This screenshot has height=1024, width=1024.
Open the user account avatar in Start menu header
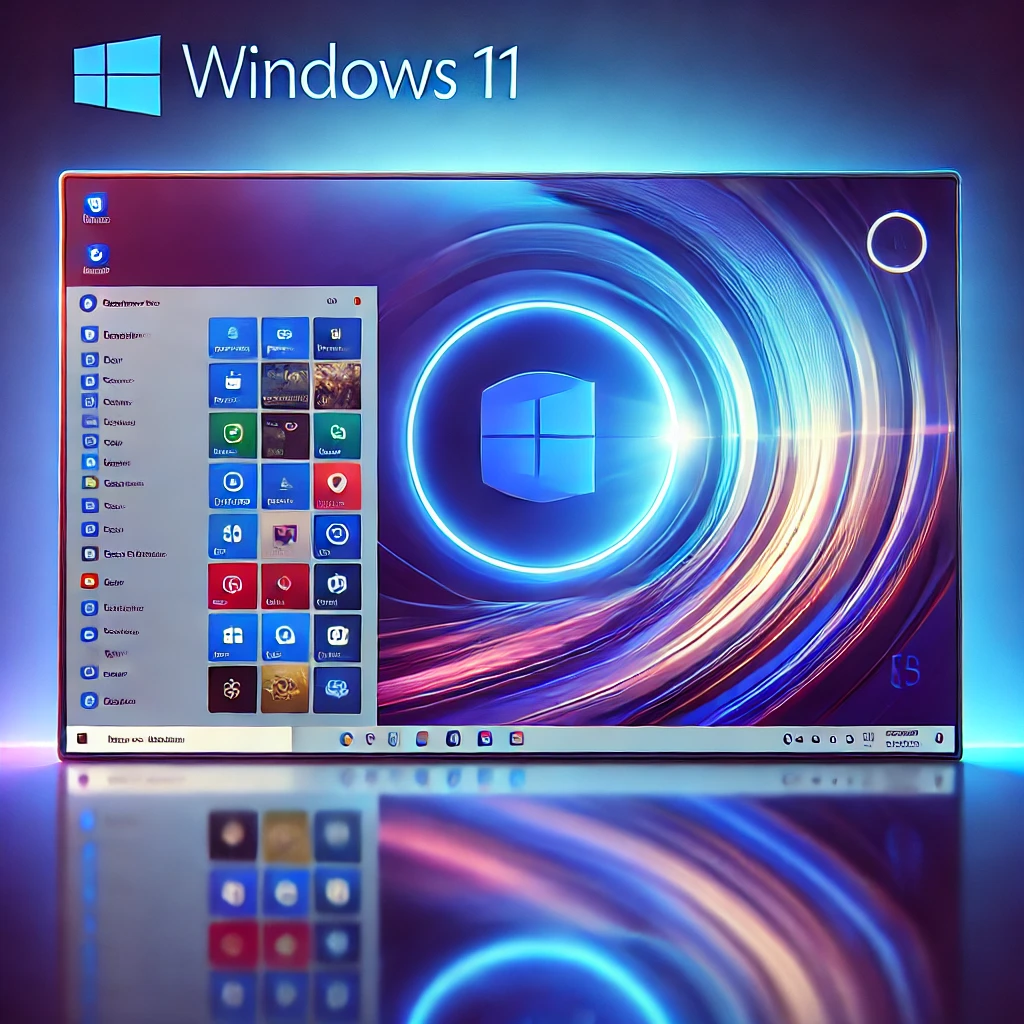[x=88, y=303]
